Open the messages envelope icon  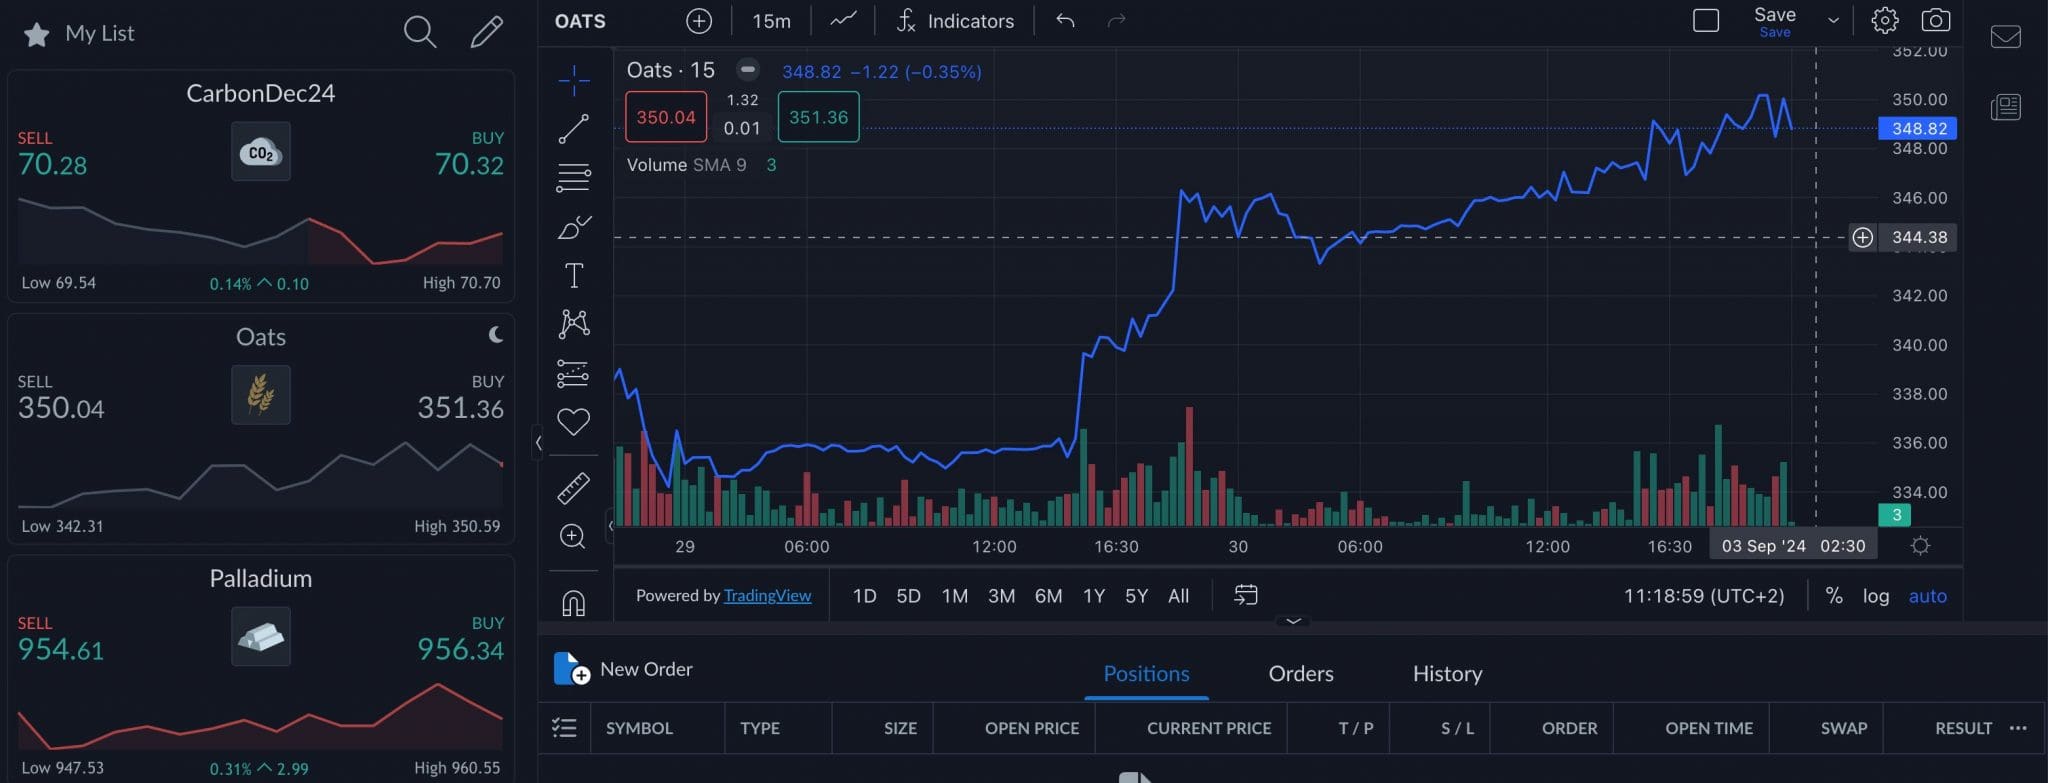[x=2006, y=37]
